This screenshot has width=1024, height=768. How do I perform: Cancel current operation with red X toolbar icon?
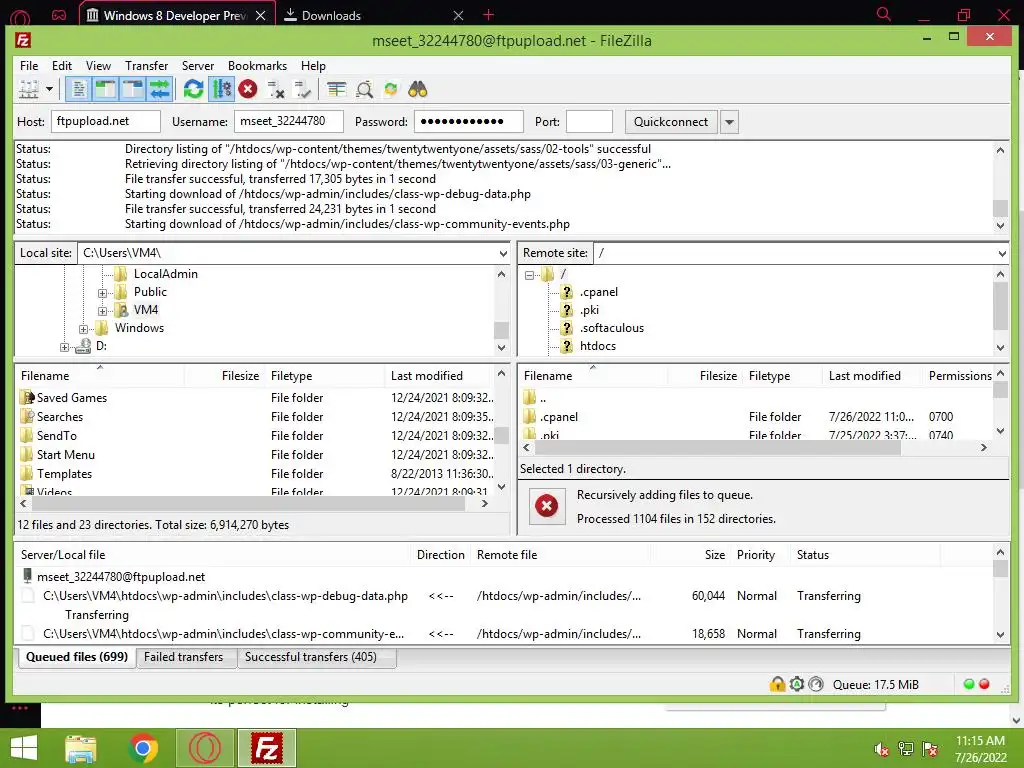point(248,89)
